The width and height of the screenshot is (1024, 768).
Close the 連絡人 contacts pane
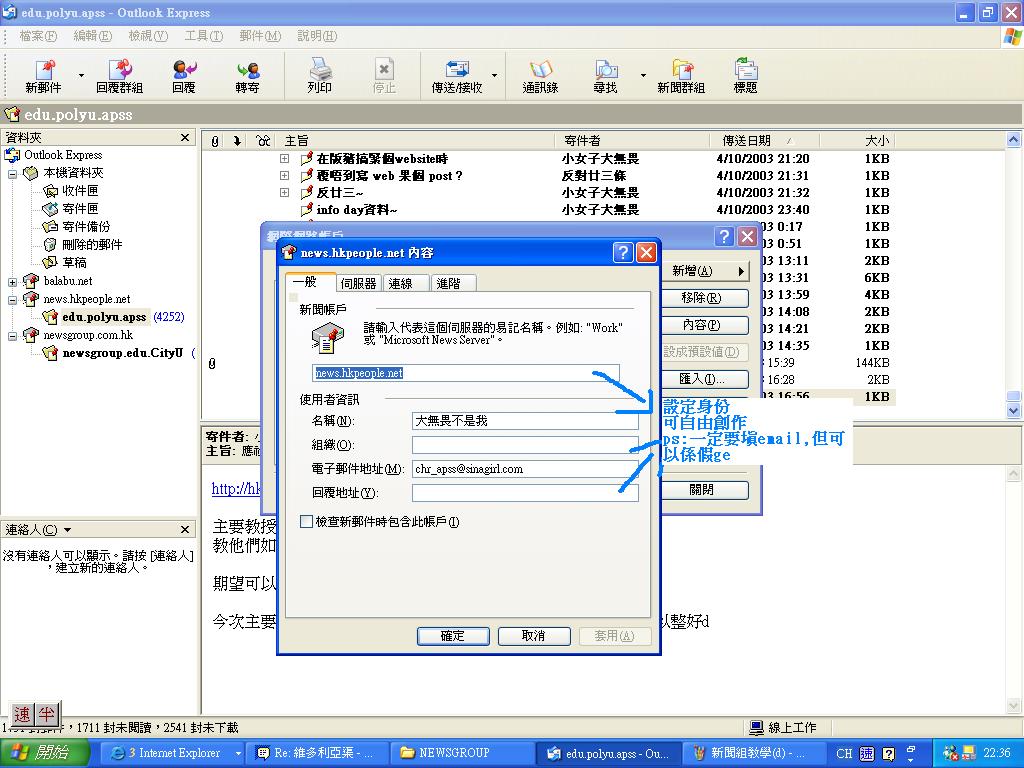point(185,529)
